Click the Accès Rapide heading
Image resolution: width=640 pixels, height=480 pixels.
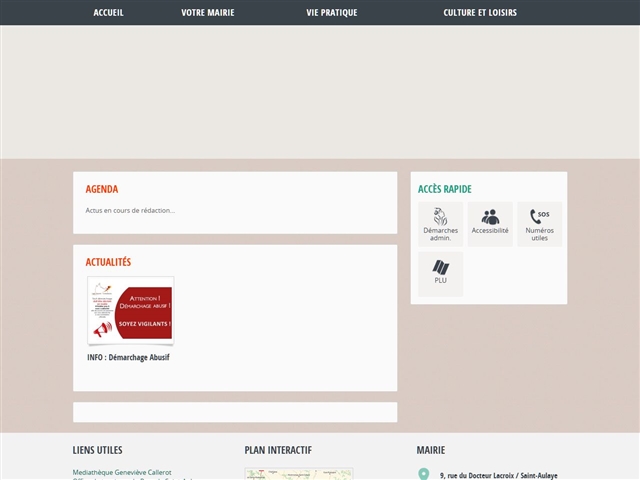444,189
